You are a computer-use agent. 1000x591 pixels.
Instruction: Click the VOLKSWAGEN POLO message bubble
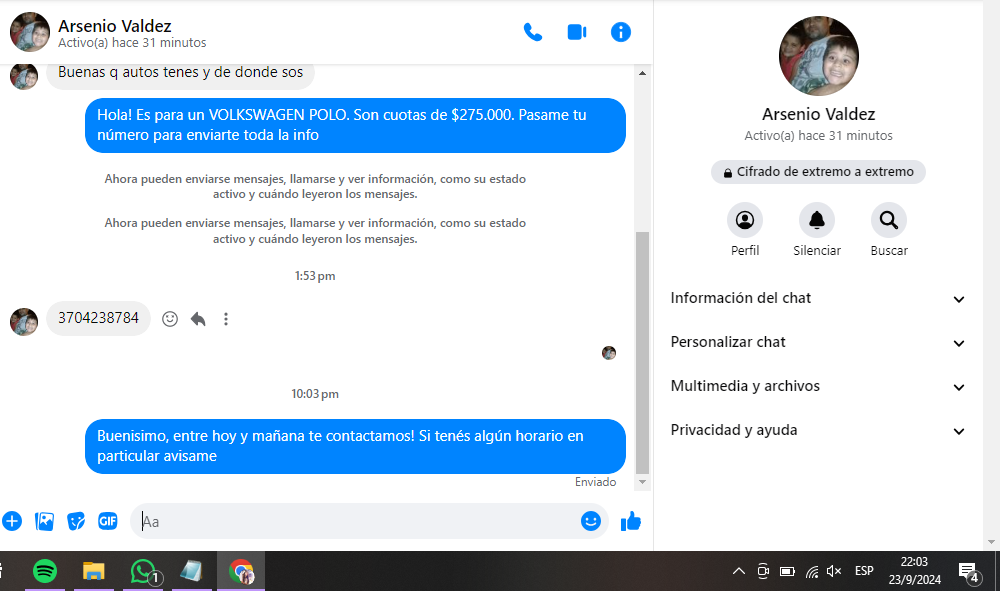point(355,125)
